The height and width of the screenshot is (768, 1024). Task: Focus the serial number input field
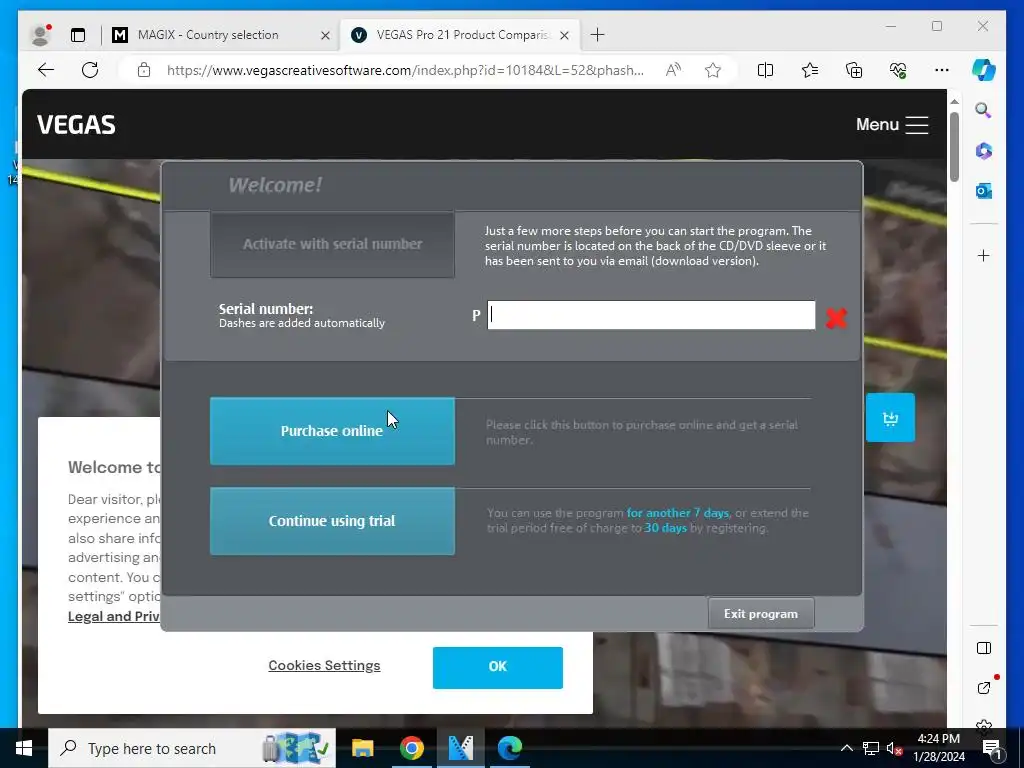click(x=651, y=315)
